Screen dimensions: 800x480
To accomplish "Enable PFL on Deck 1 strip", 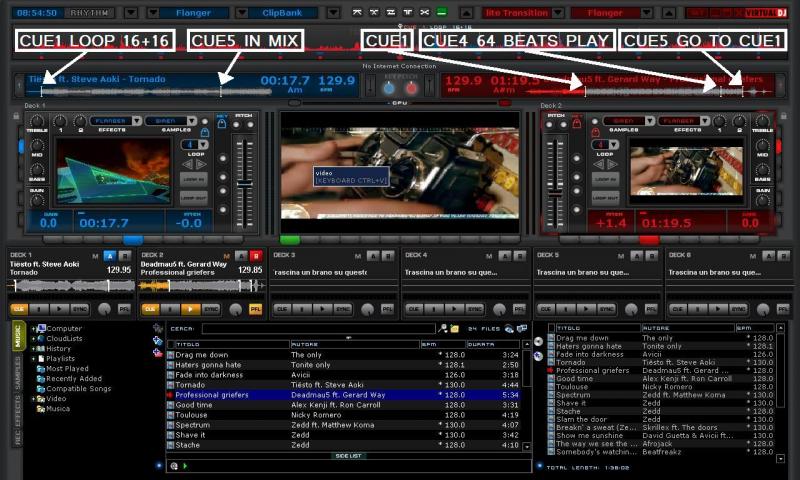I will 124,309.
